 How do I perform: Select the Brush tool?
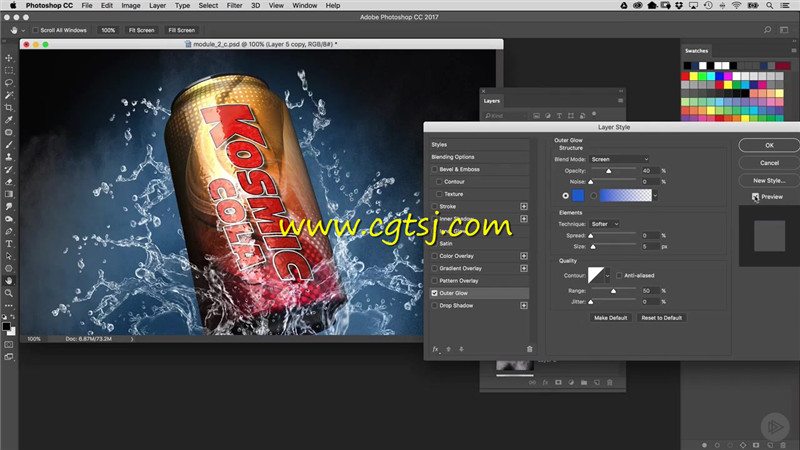[9, 144]
